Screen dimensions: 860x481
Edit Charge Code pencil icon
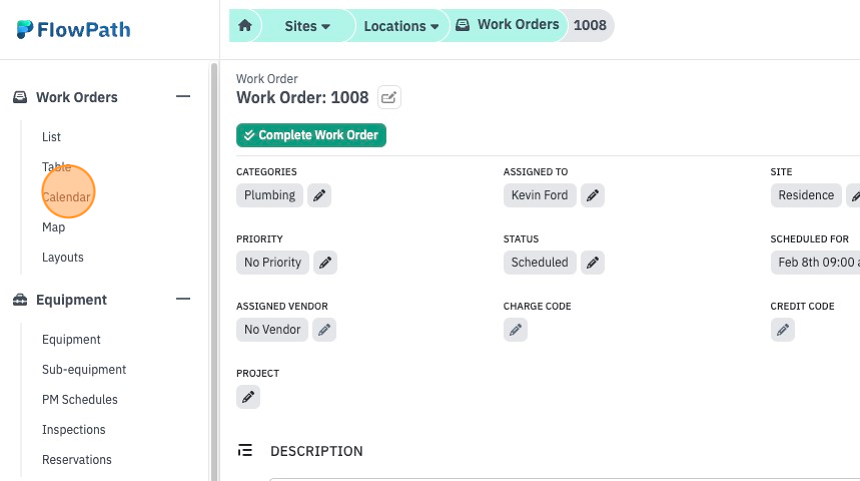point(516,330)
